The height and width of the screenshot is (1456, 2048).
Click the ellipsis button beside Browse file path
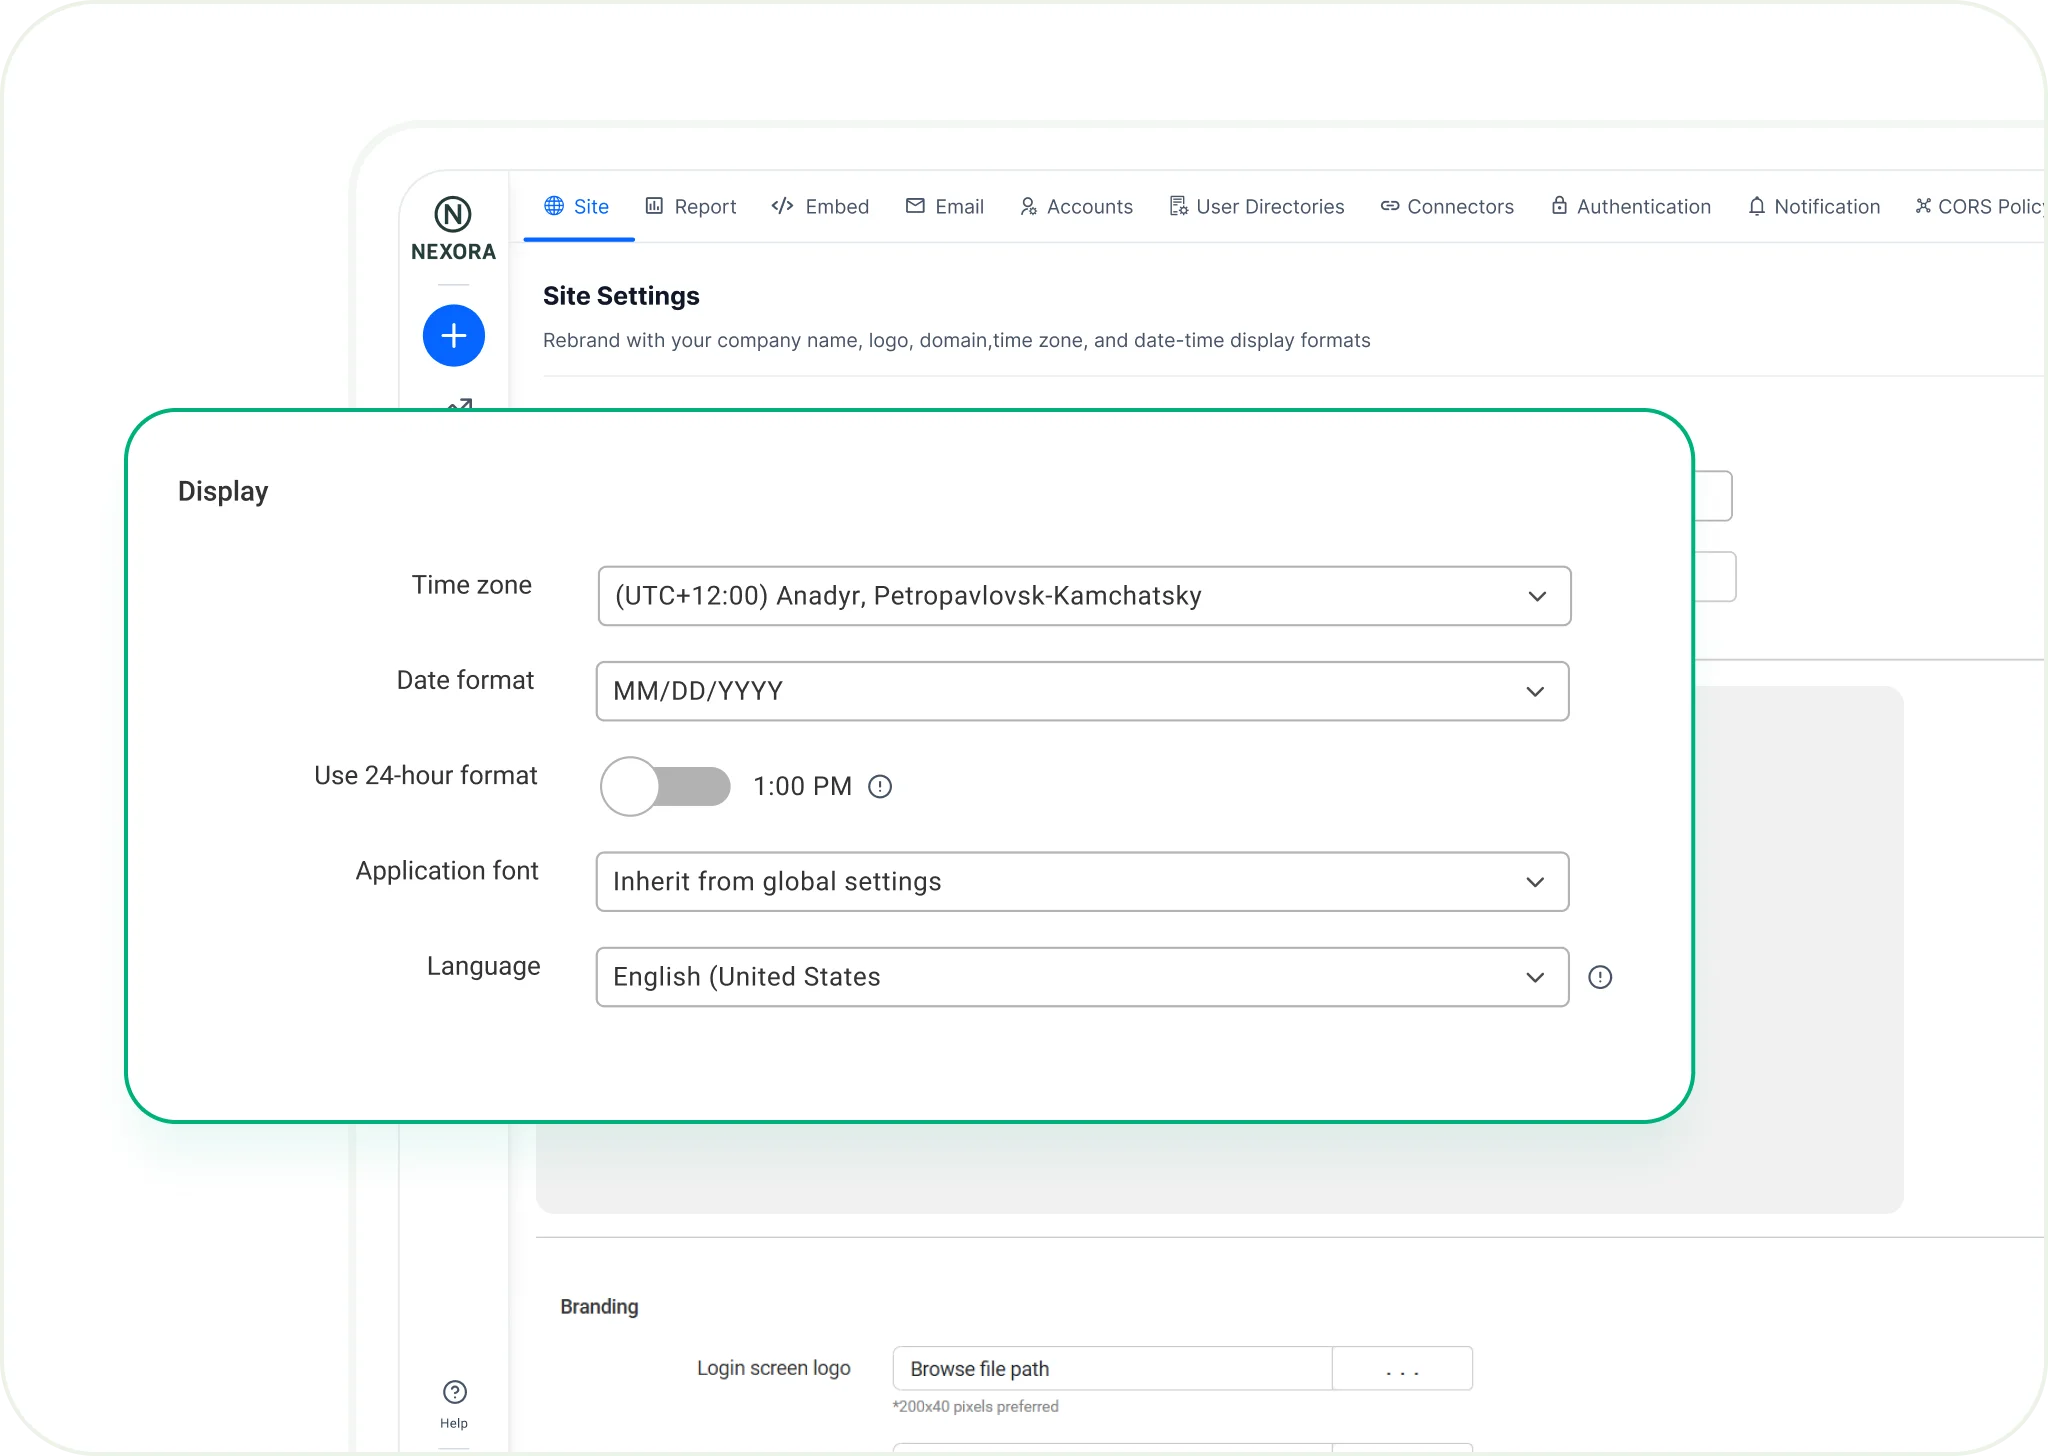click(1402, 1368)
